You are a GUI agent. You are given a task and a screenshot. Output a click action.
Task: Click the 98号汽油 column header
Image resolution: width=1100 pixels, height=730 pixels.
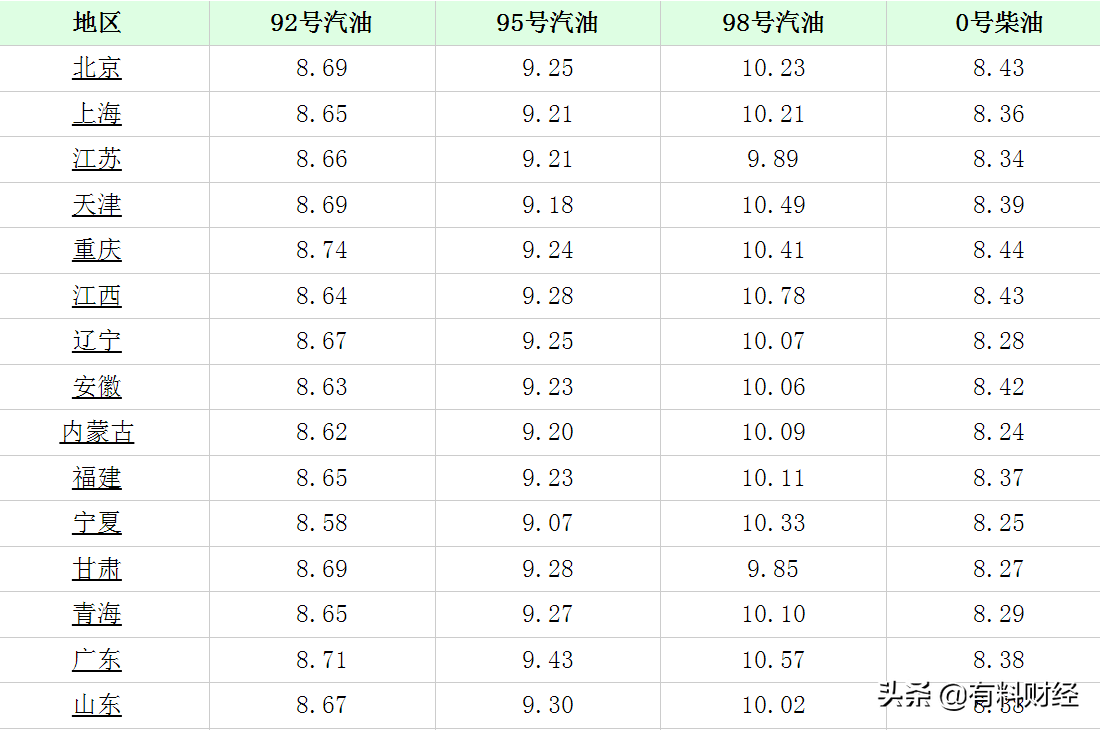pos(773,23)
